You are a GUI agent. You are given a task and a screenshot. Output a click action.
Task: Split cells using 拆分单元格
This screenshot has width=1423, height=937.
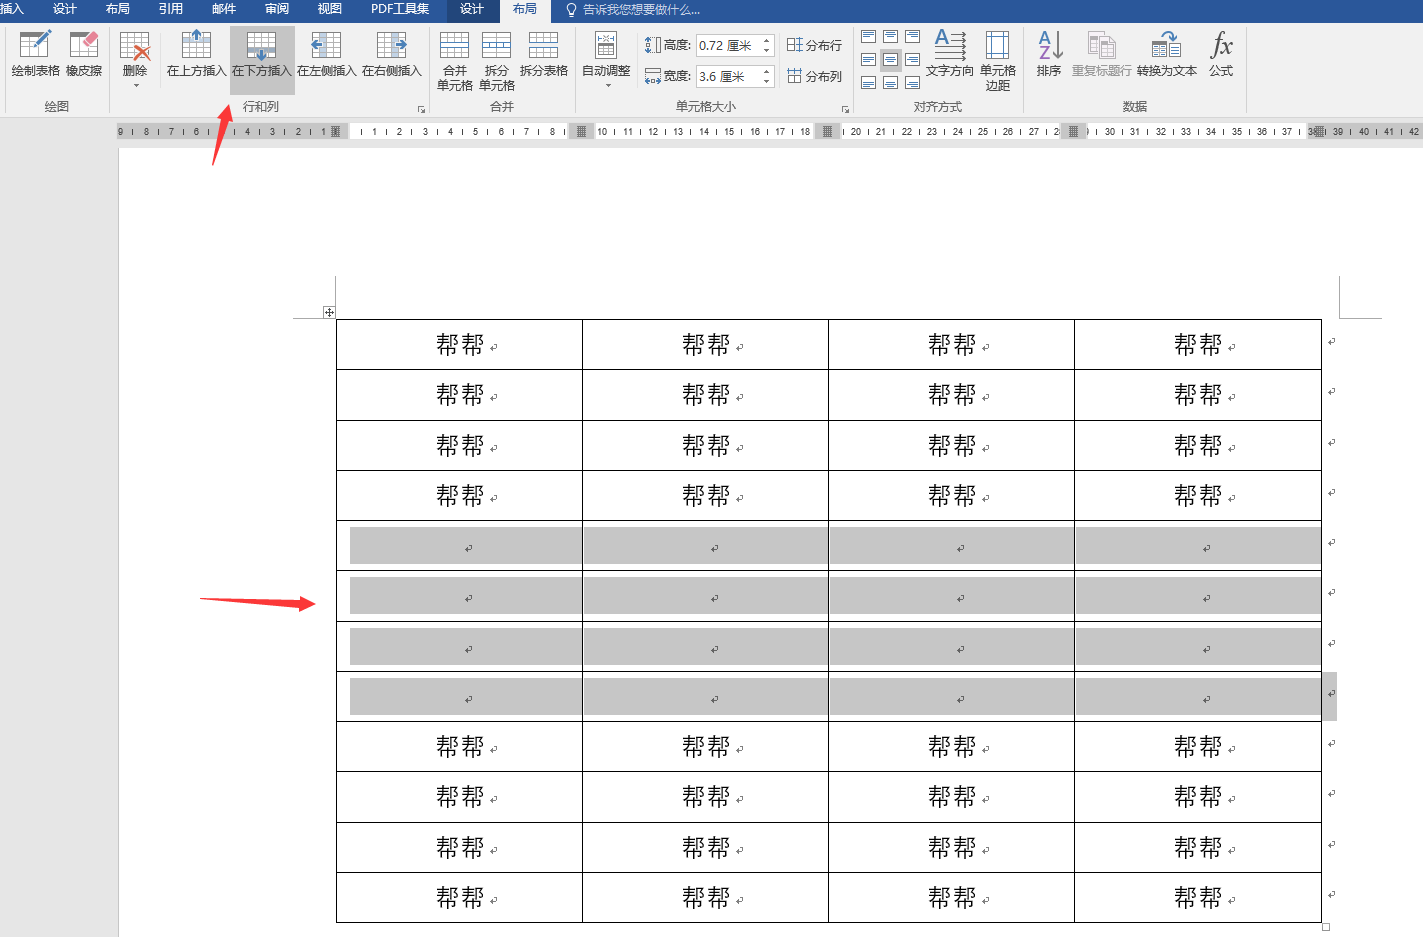[497, 61]
